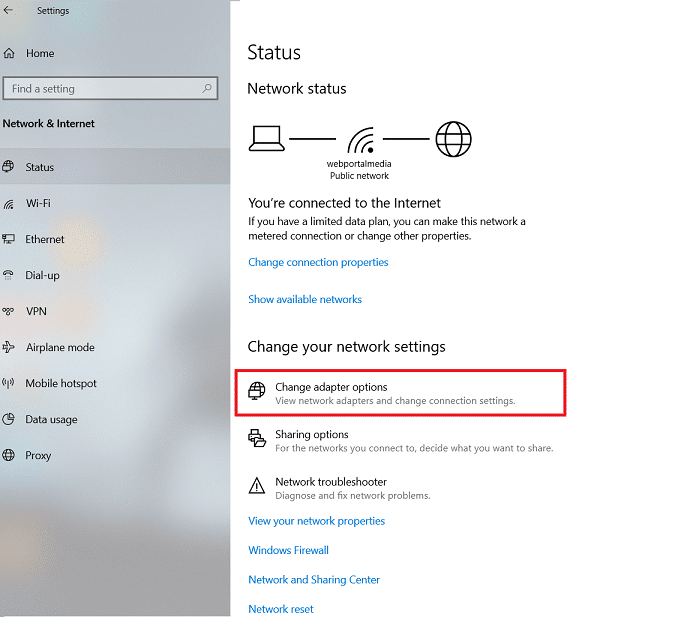Click the laptop icon in network diagram
Image resolution: width=684 pixels, height=617 pixels.
(267, 139)
